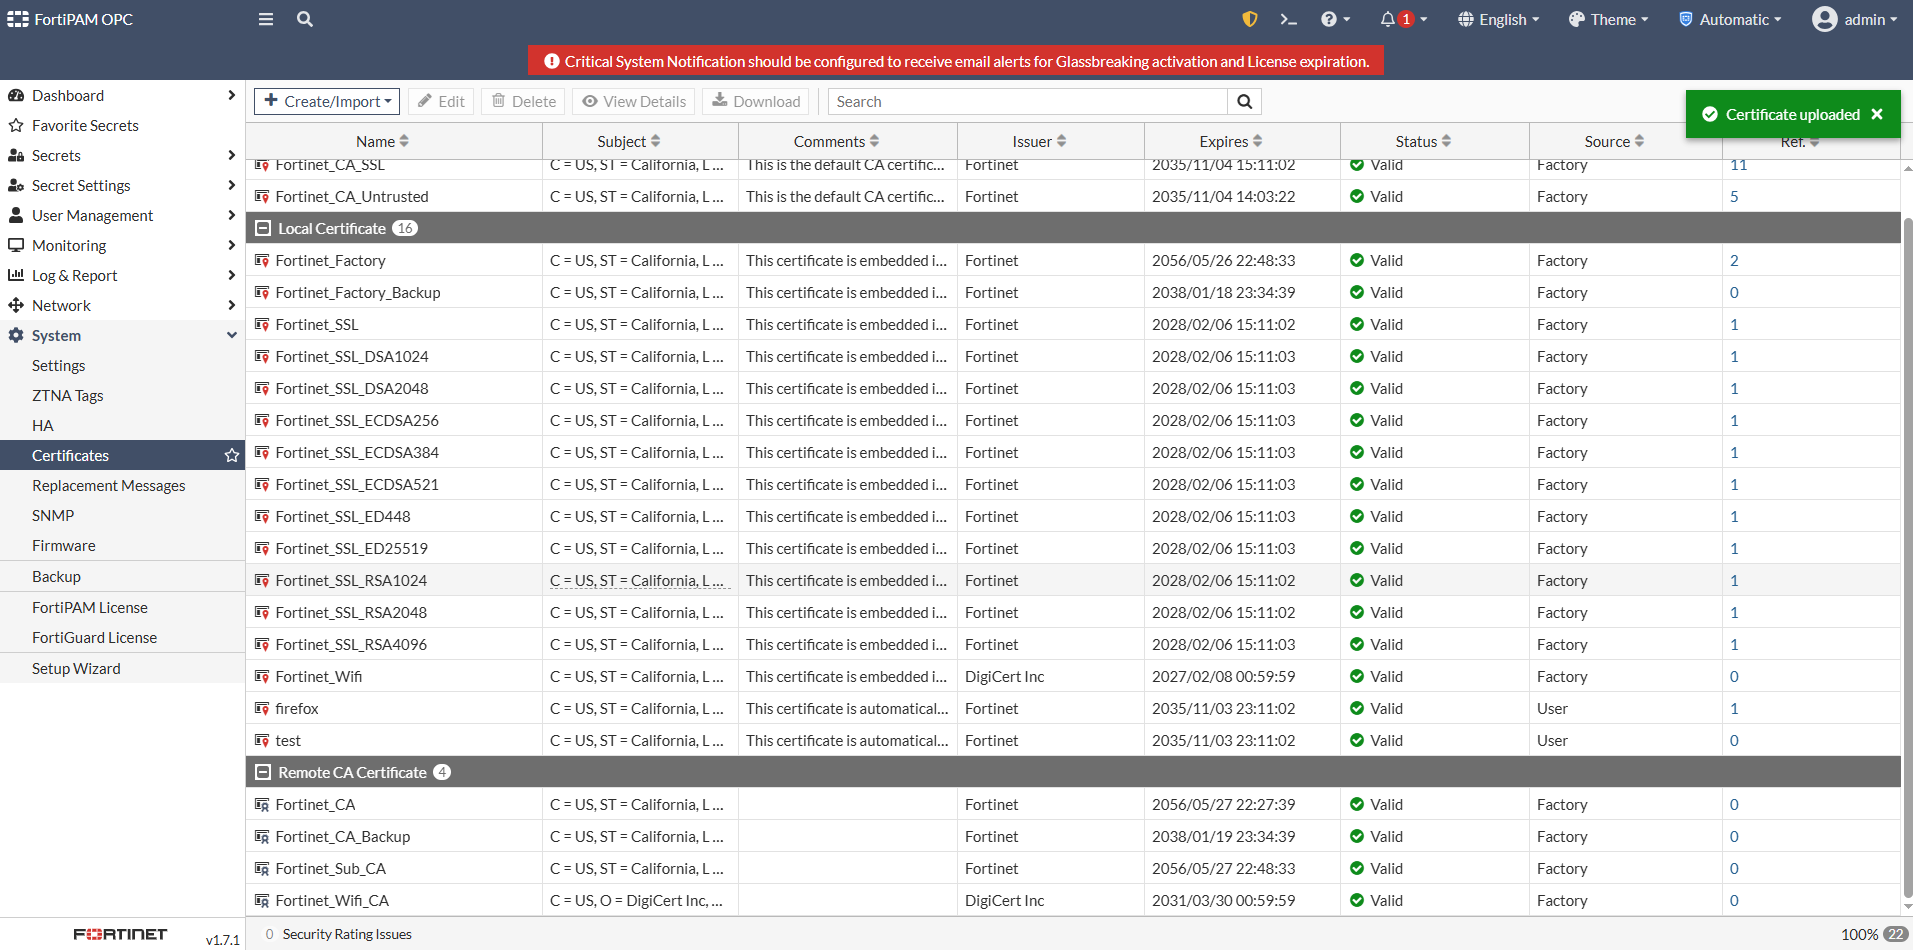
Task: Open Security Rating Issues in footer
Action: tap(347, 934)
